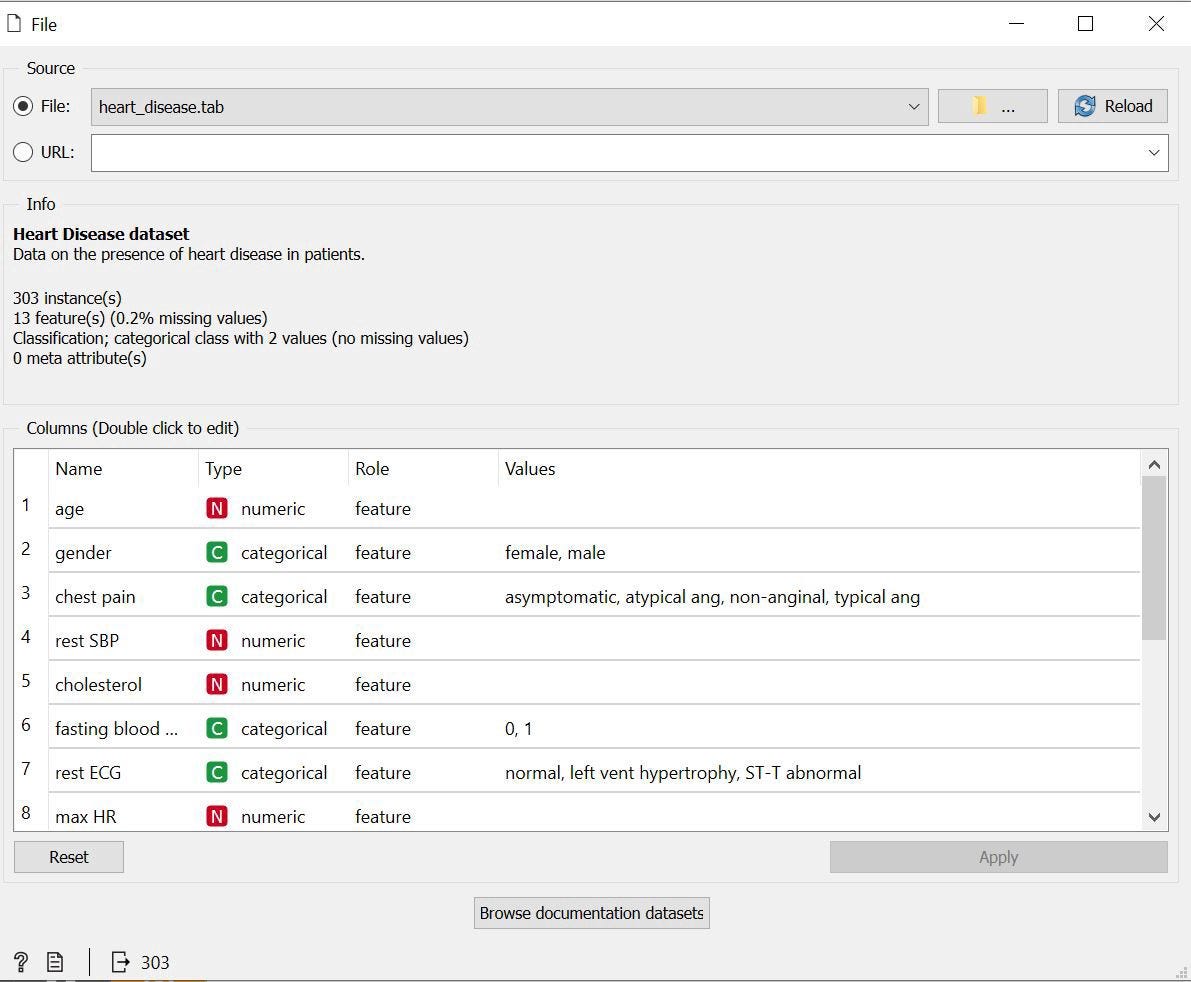Viewport: 1191px width, 982px height.
Task: Create a report via the document icon
Action: pos(55,961)
